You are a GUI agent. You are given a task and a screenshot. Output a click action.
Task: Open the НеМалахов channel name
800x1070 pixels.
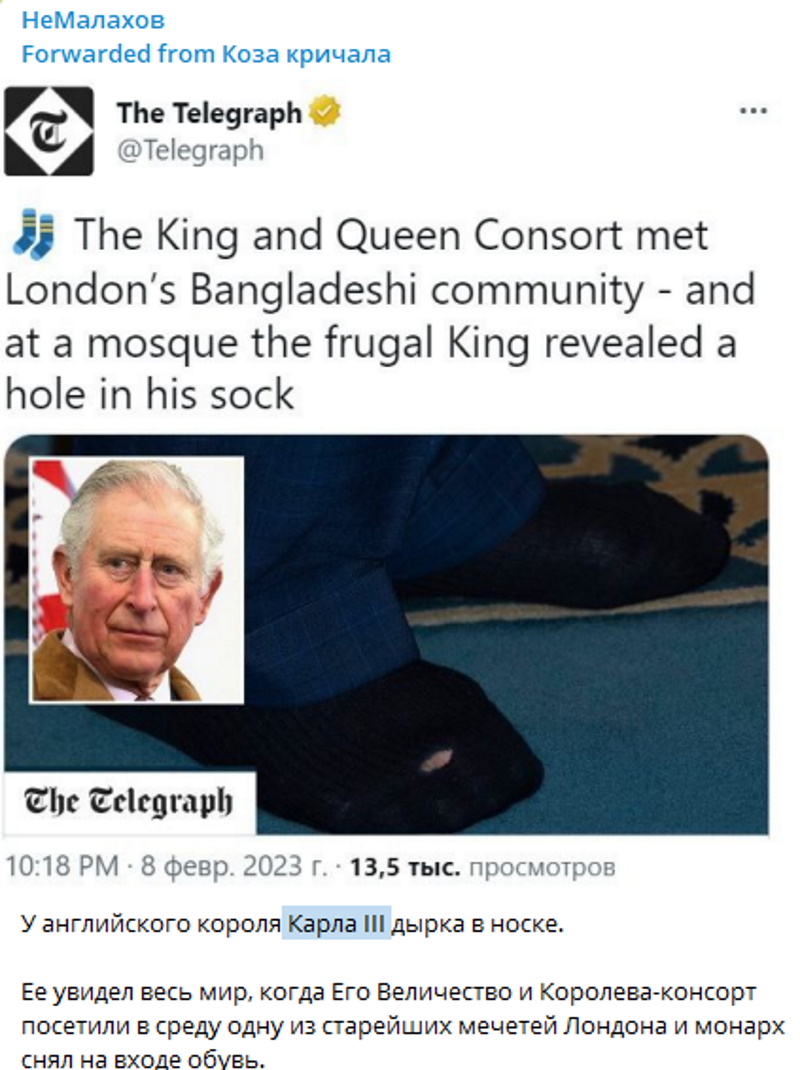click(x=93, y=20)
